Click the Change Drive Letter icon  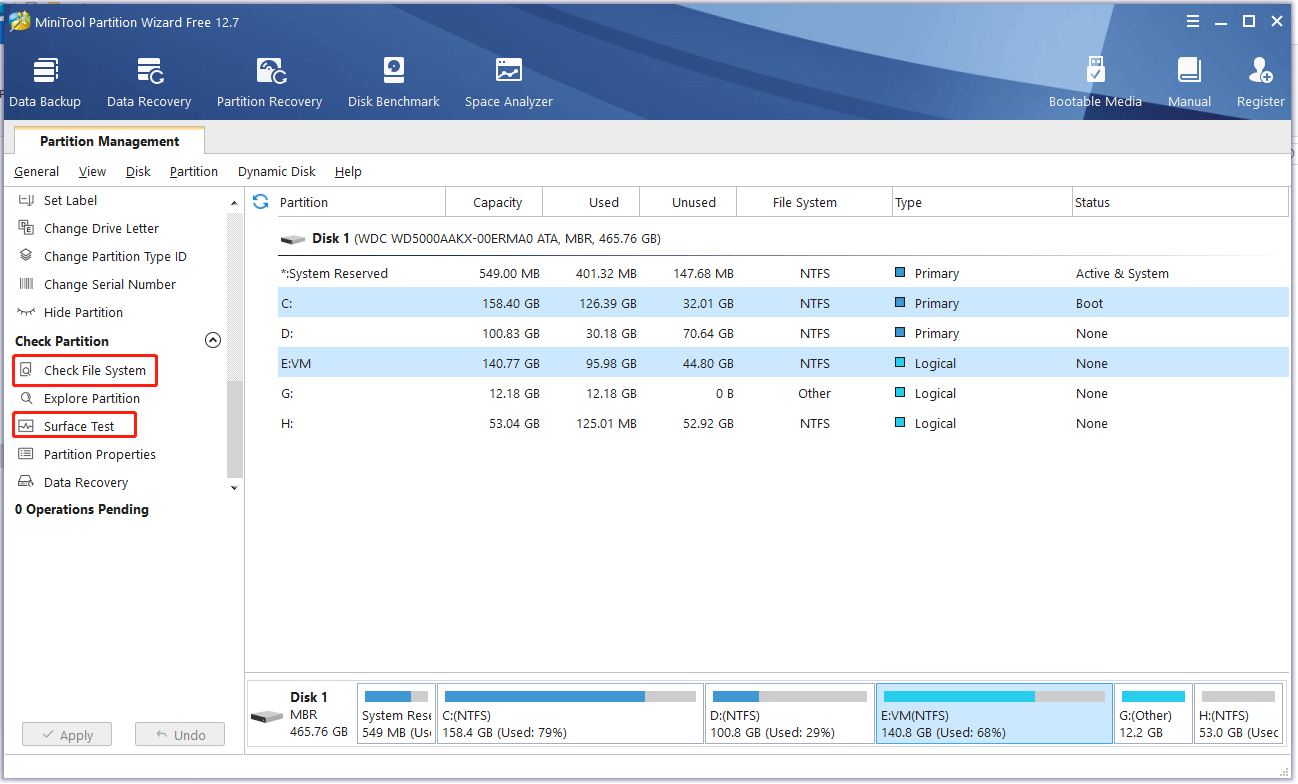pyautogui.click(x=26, y=229)
